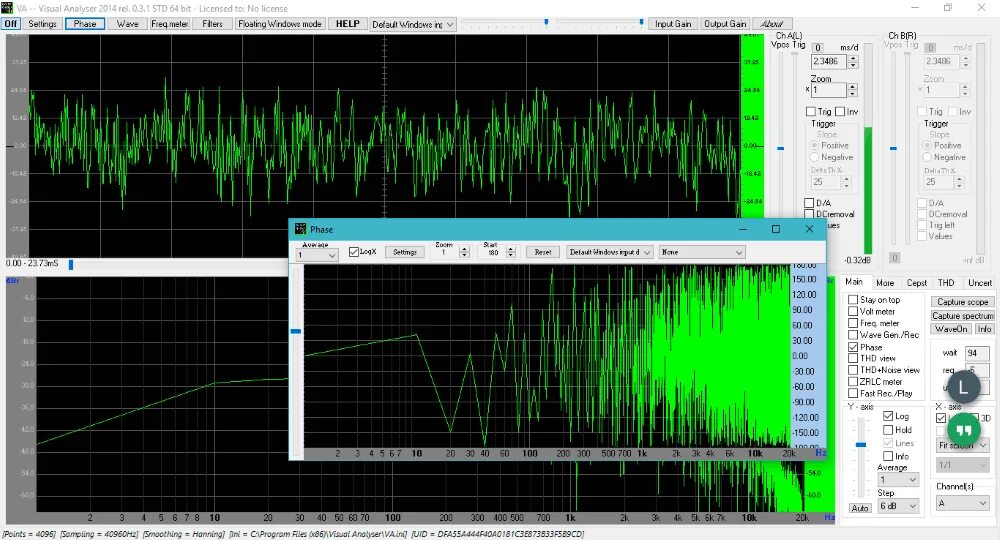
Task: Expand the Channel(s) dropdown showing A
Action: [962, 503]
